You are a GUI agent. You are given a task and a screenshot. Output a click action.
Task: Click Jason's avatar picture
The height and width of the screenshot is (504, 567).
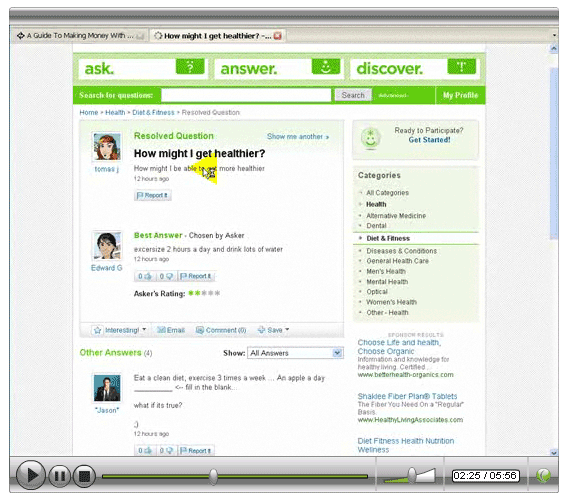[x=107, y=388]
